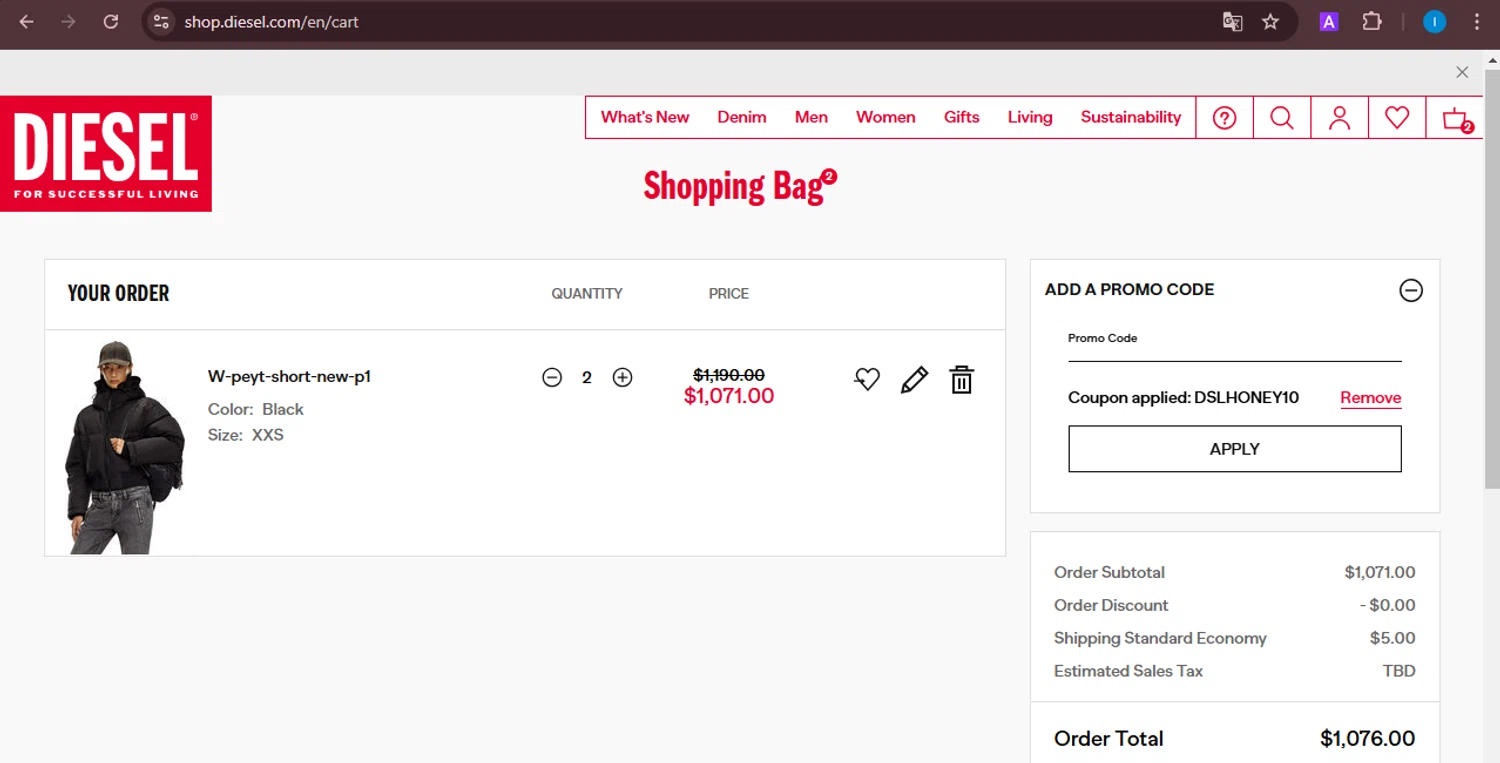
Task: Open the Denim menu
Action: pyautogui.click(x=741, y=117)
